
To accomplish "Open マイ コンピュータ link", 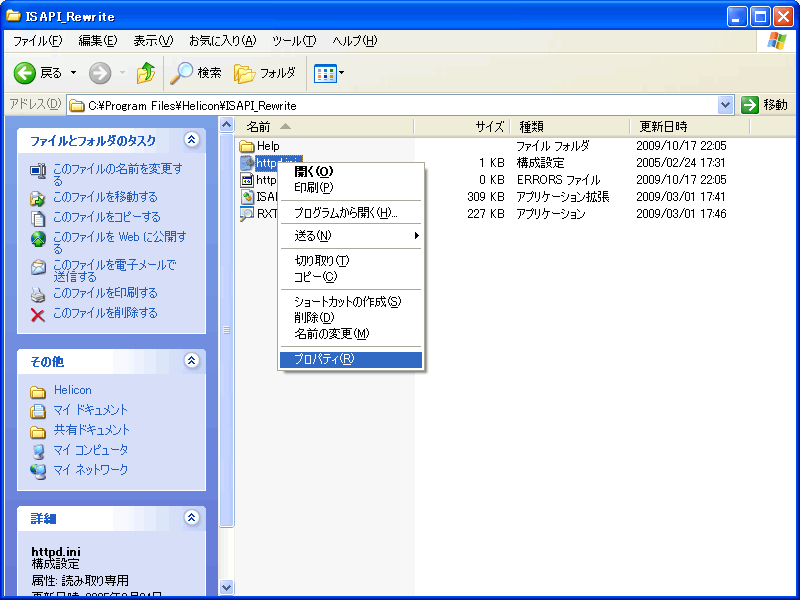I will [x=90, y=449].
